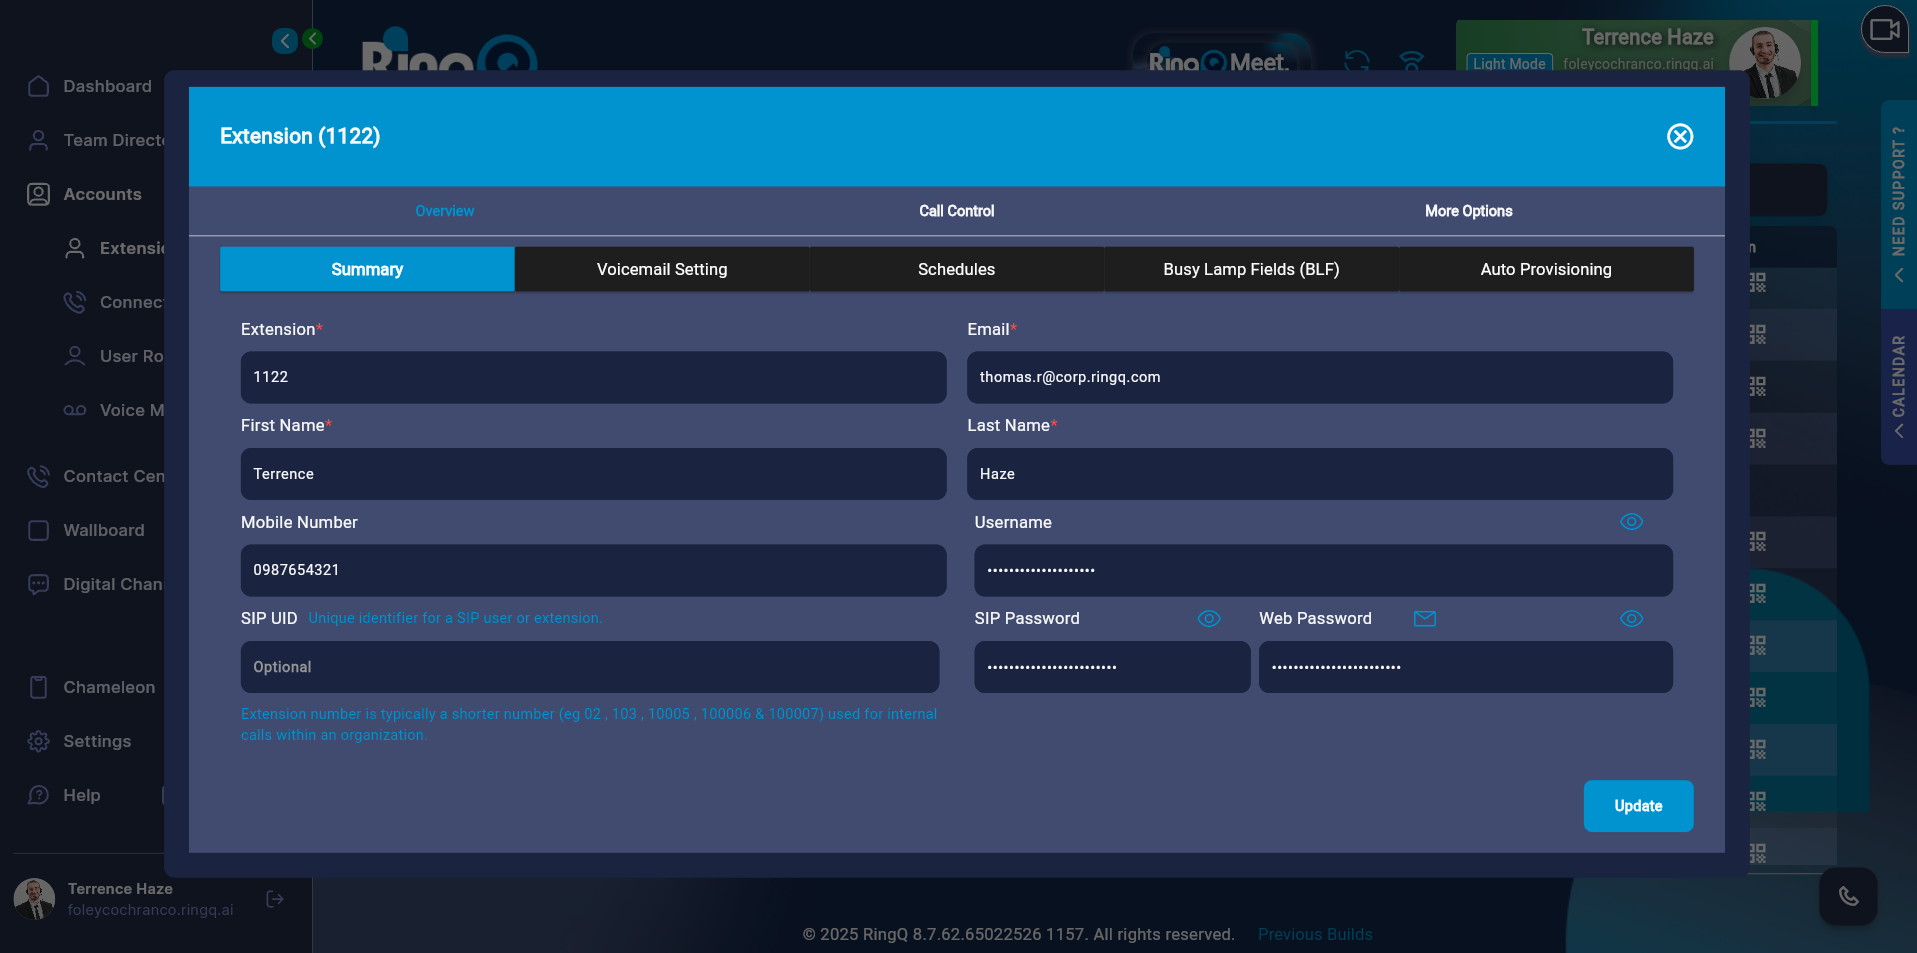Reveal the SIP Password

coord(1208,618)
